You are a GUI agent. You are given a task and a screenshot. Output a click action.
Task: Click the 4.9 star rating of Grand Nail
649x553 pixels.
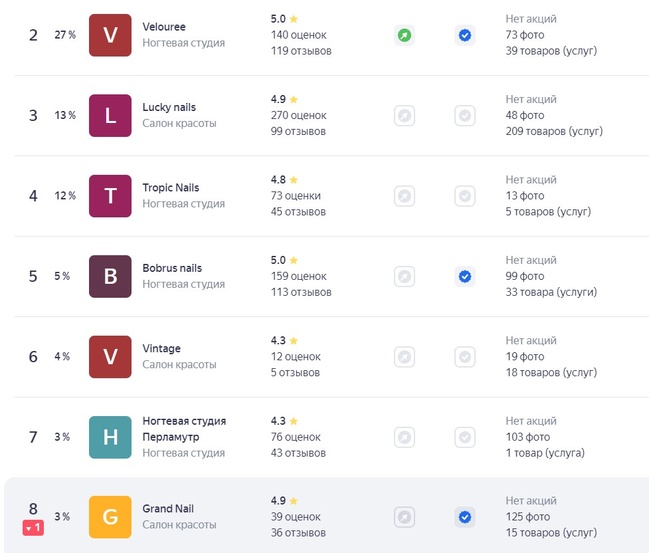point(284,500)
